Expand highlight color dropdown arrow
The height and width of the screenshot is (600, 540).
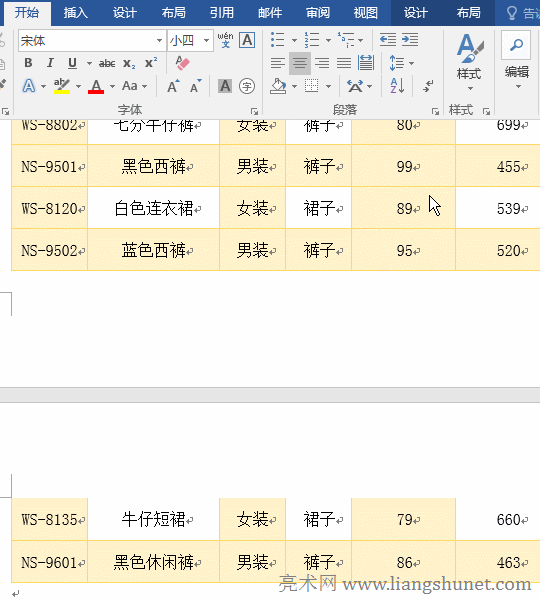(78, 86)
